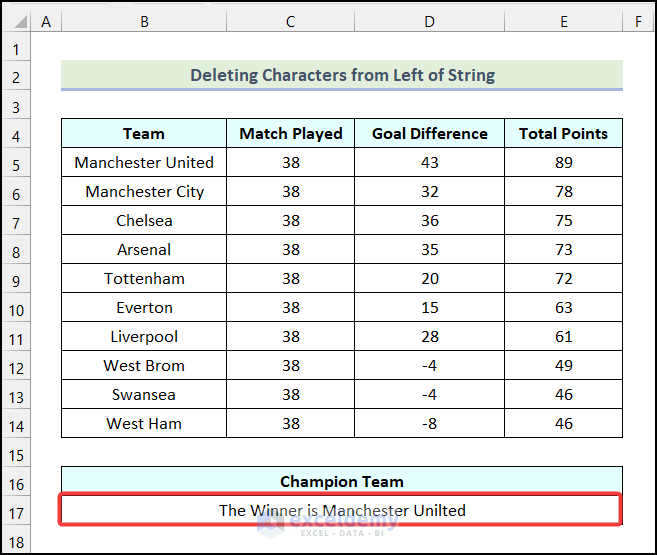This screenshot has height=555, width=657.
Task: Select the Champion Team header cell
Action: [x=342, y=481]
